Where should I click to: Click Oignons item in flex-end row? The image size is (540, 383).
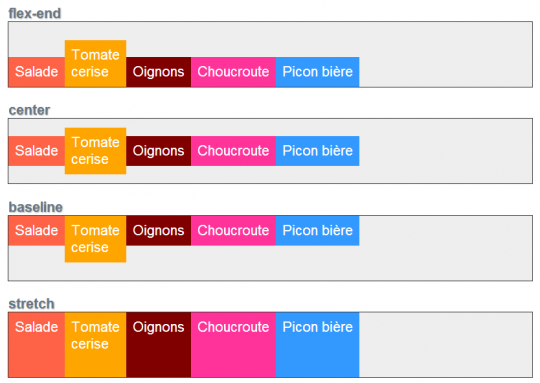tap(158, 72)
